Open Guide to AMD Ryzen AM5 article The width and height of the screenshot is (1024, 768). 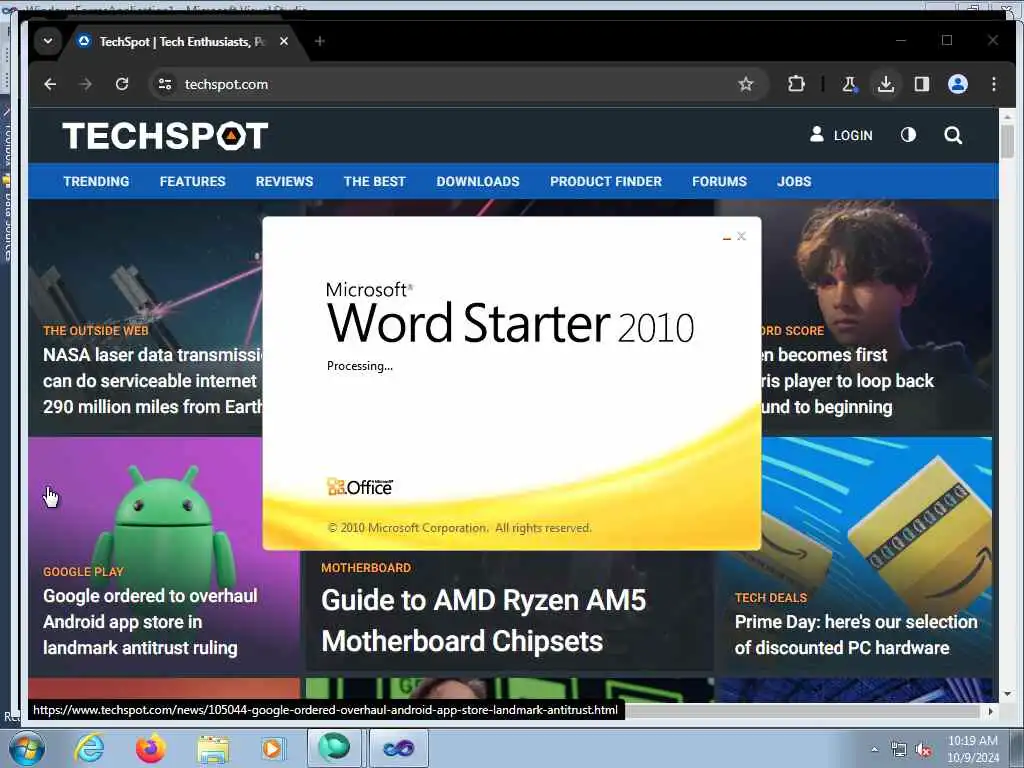pyautogui.click(x=484, y=620)
